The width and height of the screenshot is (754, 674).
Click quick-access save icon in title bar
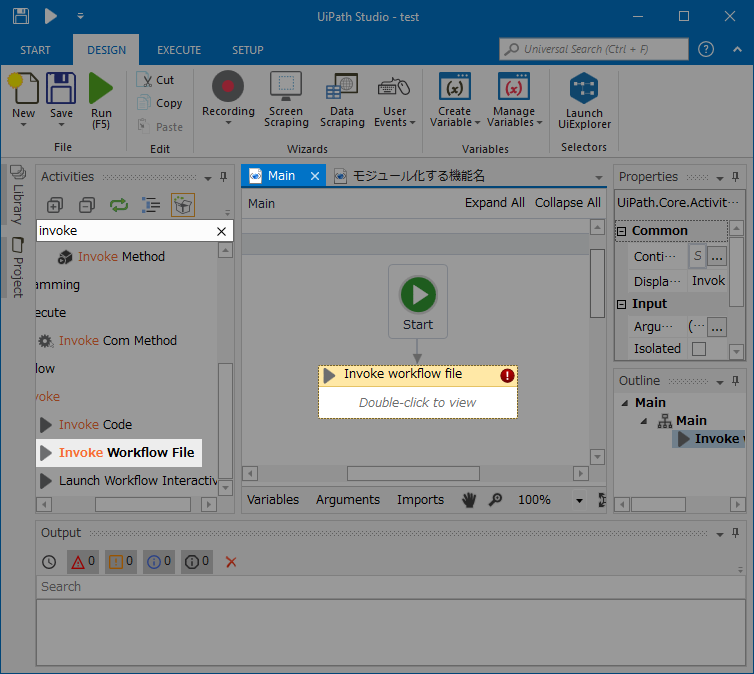tap(21, 16)
